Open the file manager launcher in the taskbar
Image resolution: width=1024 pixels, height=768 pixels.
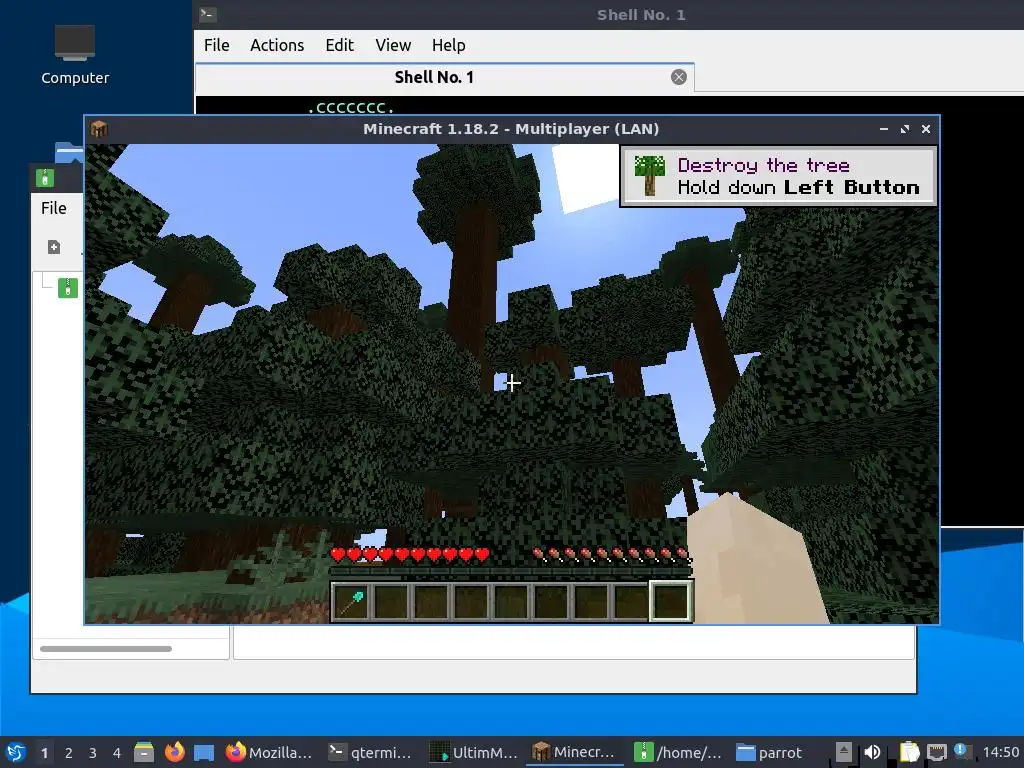click(144, 752)
